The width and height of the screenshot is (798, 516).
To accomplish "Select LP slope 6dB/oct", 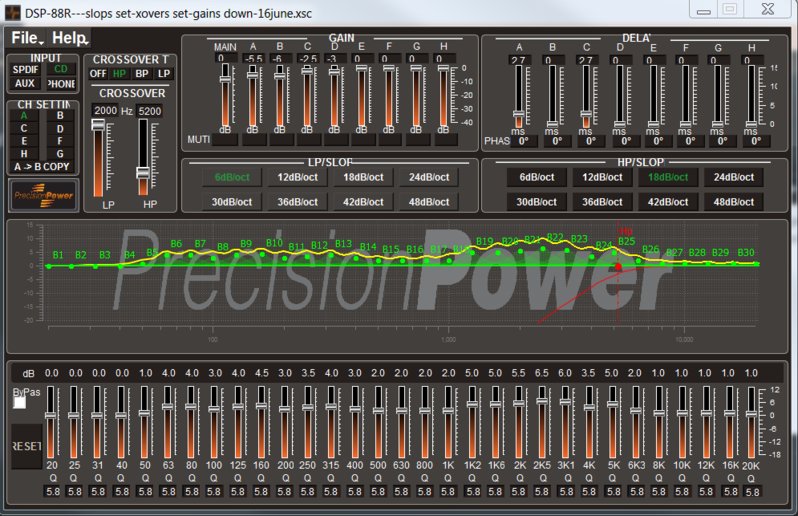I will pyautogui.click(x=232, y=177).
